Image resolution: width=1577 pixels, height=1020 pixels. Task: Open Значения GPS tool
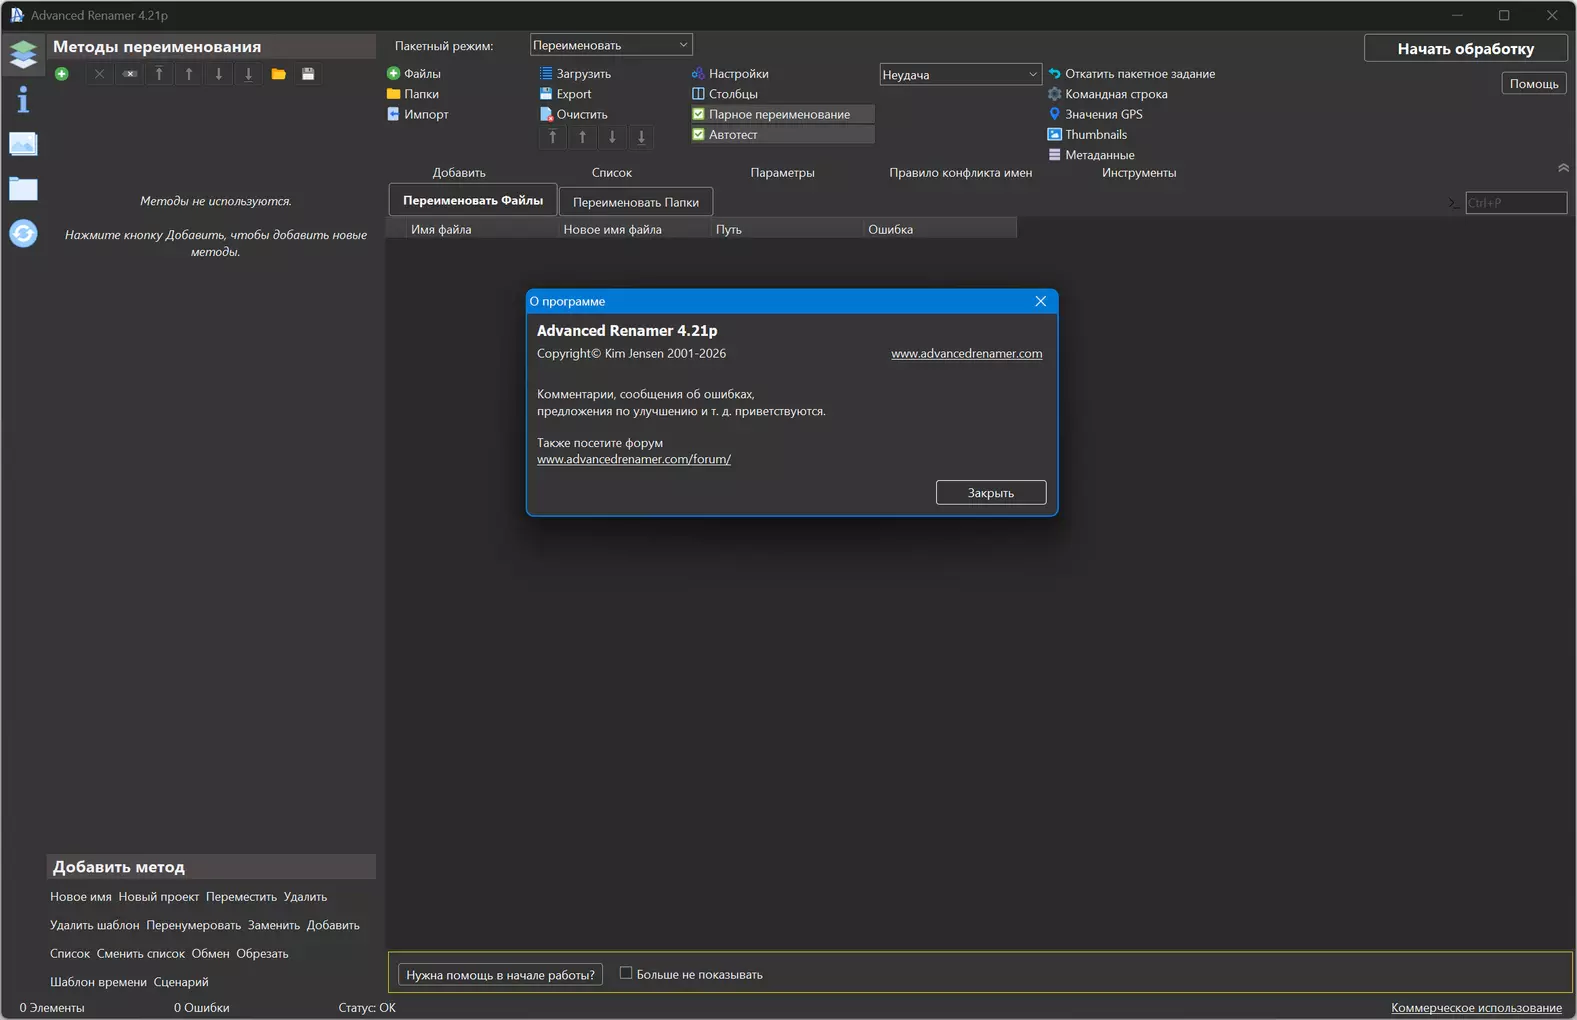[x=1095, y=114]
